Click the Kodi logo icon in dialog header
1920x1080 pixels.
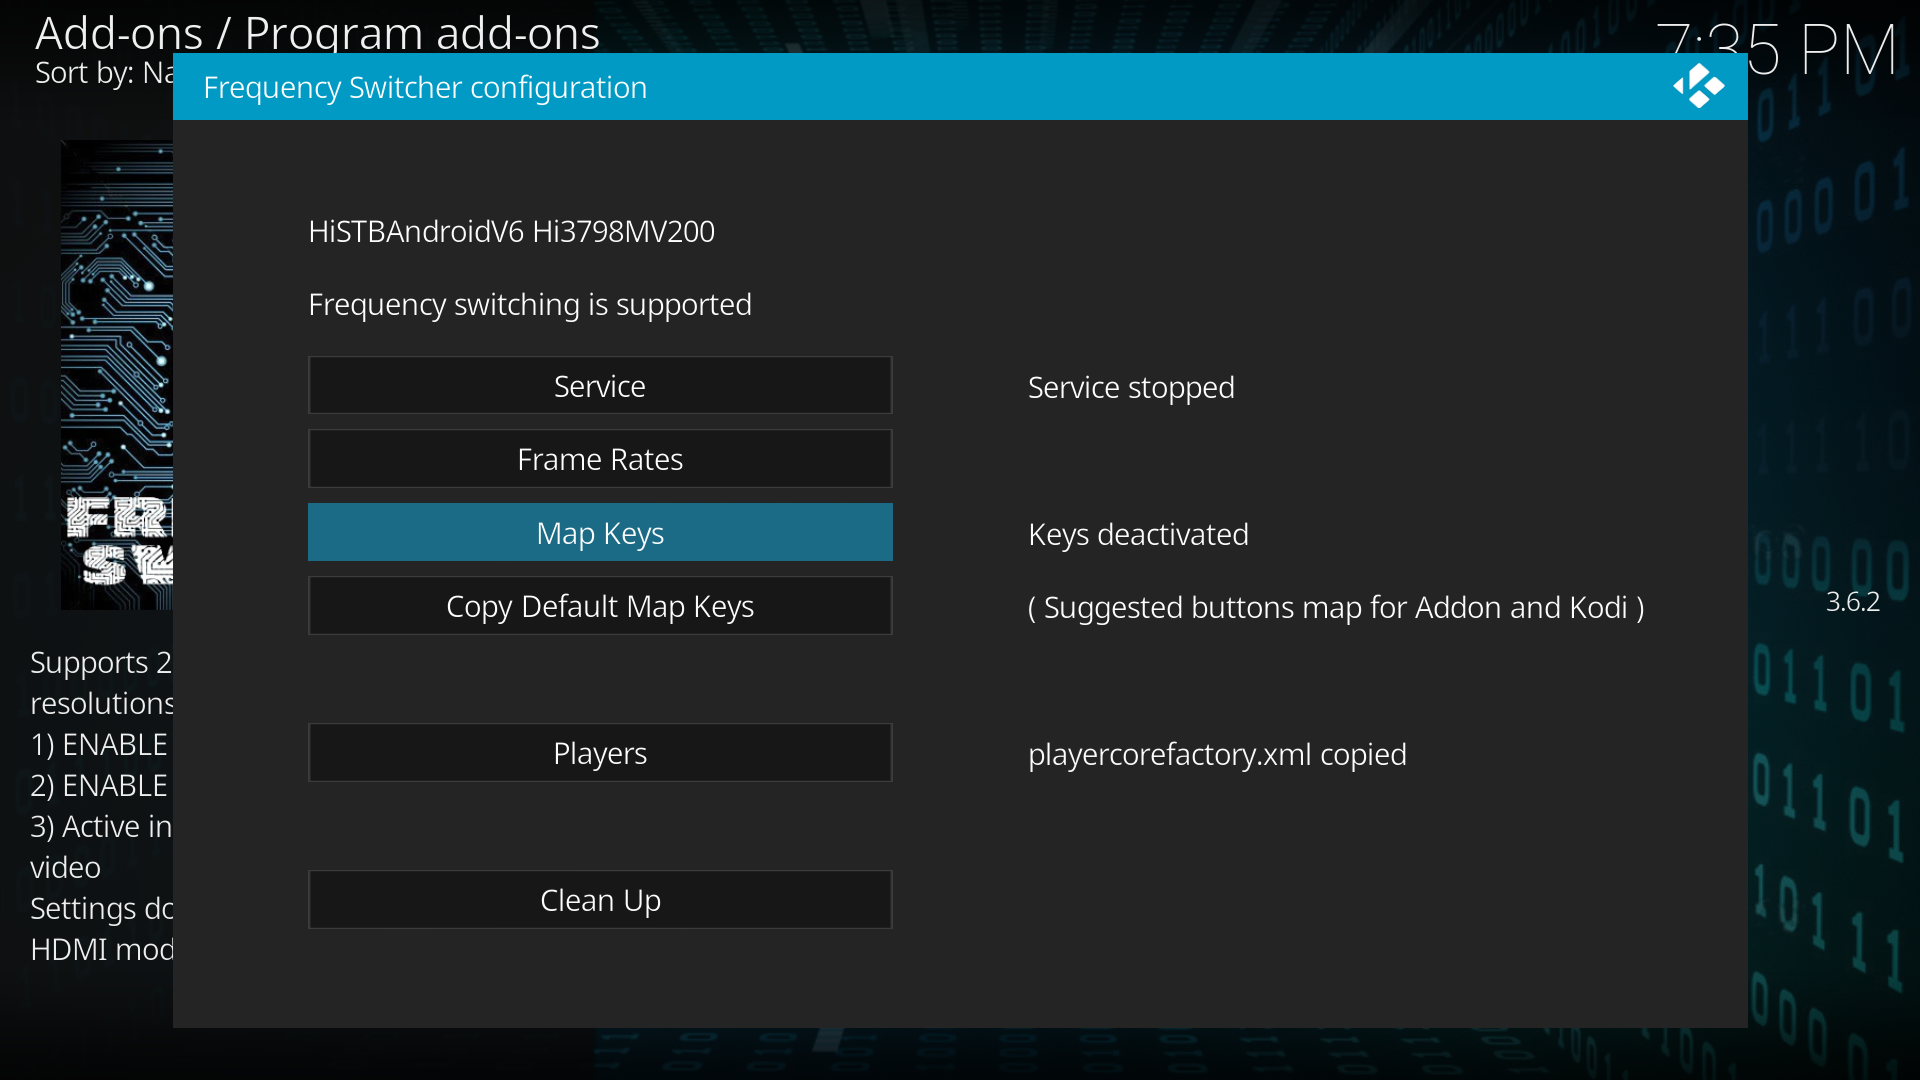1698,86
